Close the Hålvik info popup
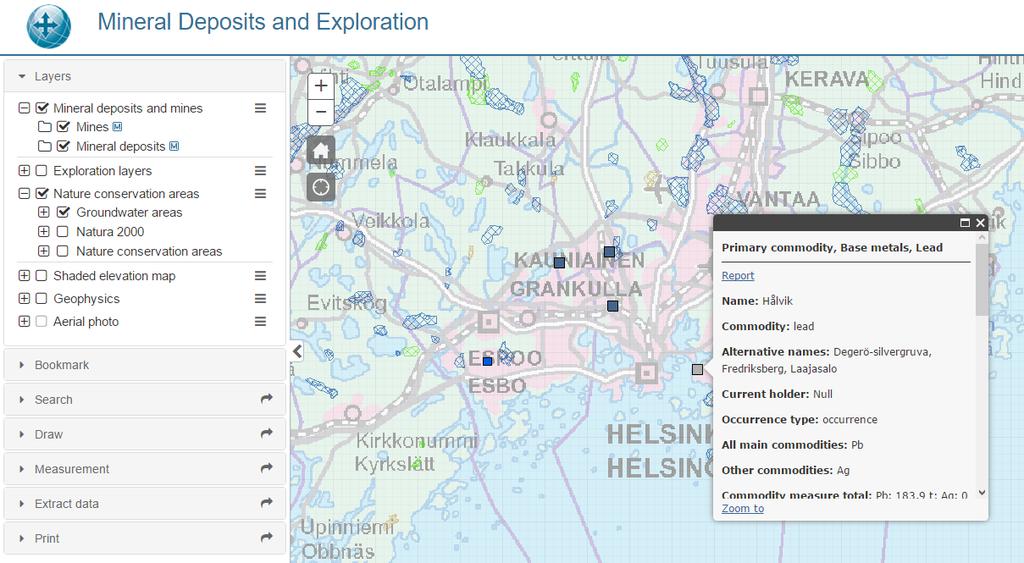The width and height of the screenshot is (1024, 563). 980,223
